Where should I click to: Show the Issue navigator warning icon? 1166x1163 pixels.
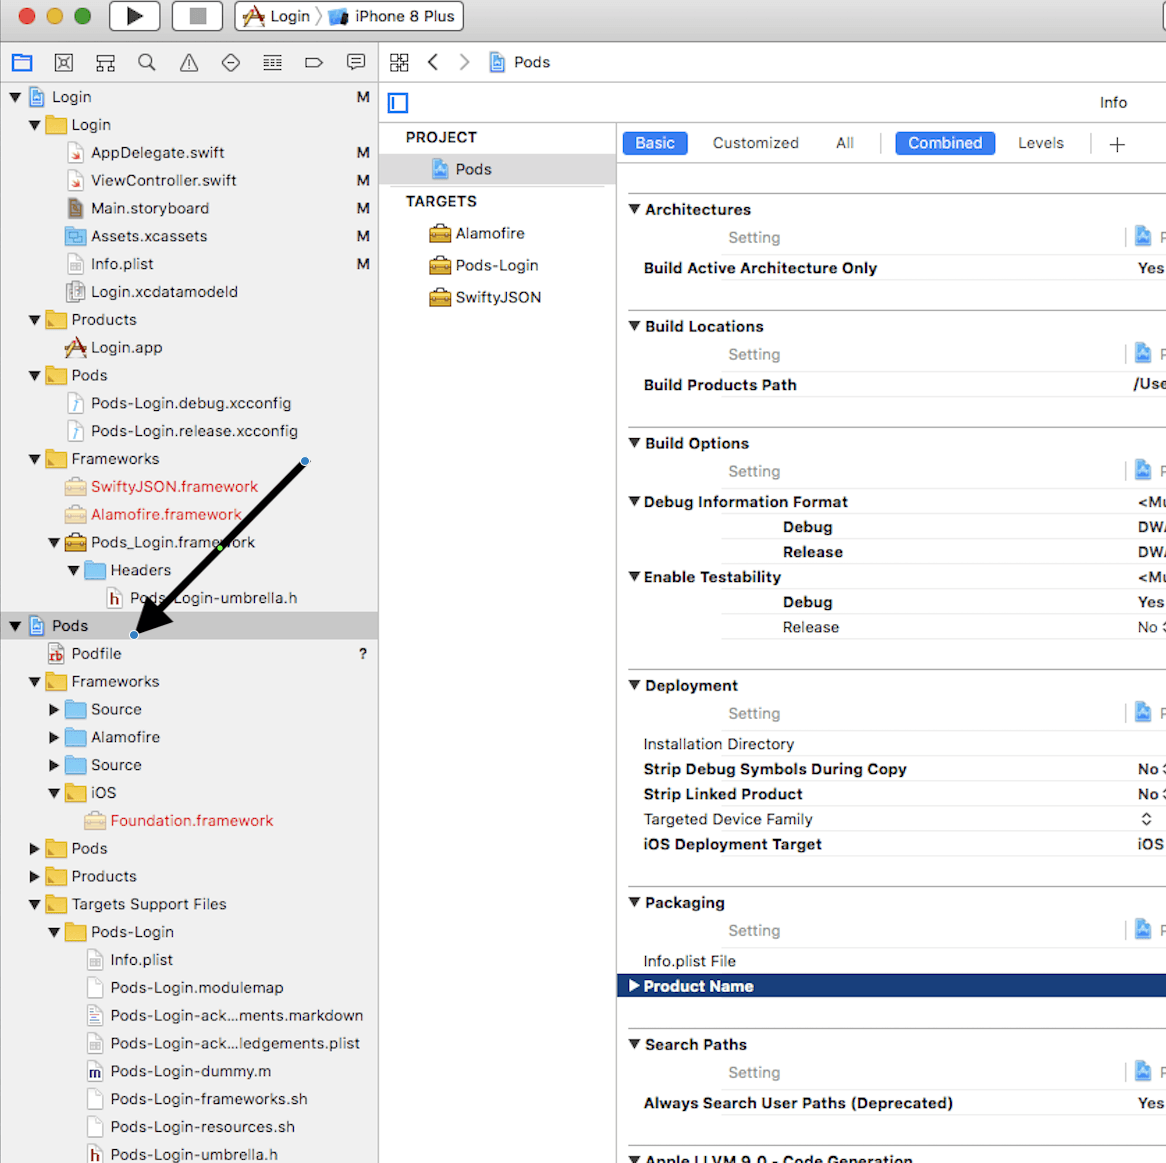(x=188, y=63)
